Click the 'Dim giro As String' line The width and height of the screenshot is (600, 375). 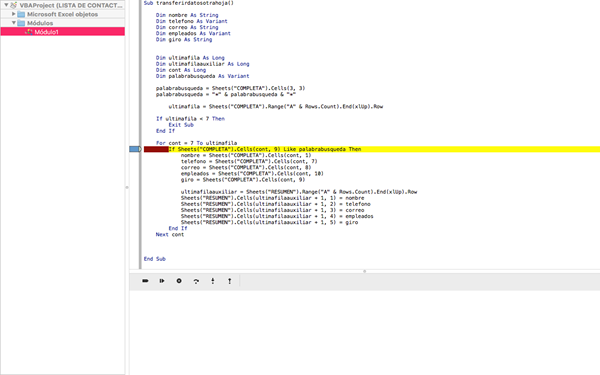184,39
